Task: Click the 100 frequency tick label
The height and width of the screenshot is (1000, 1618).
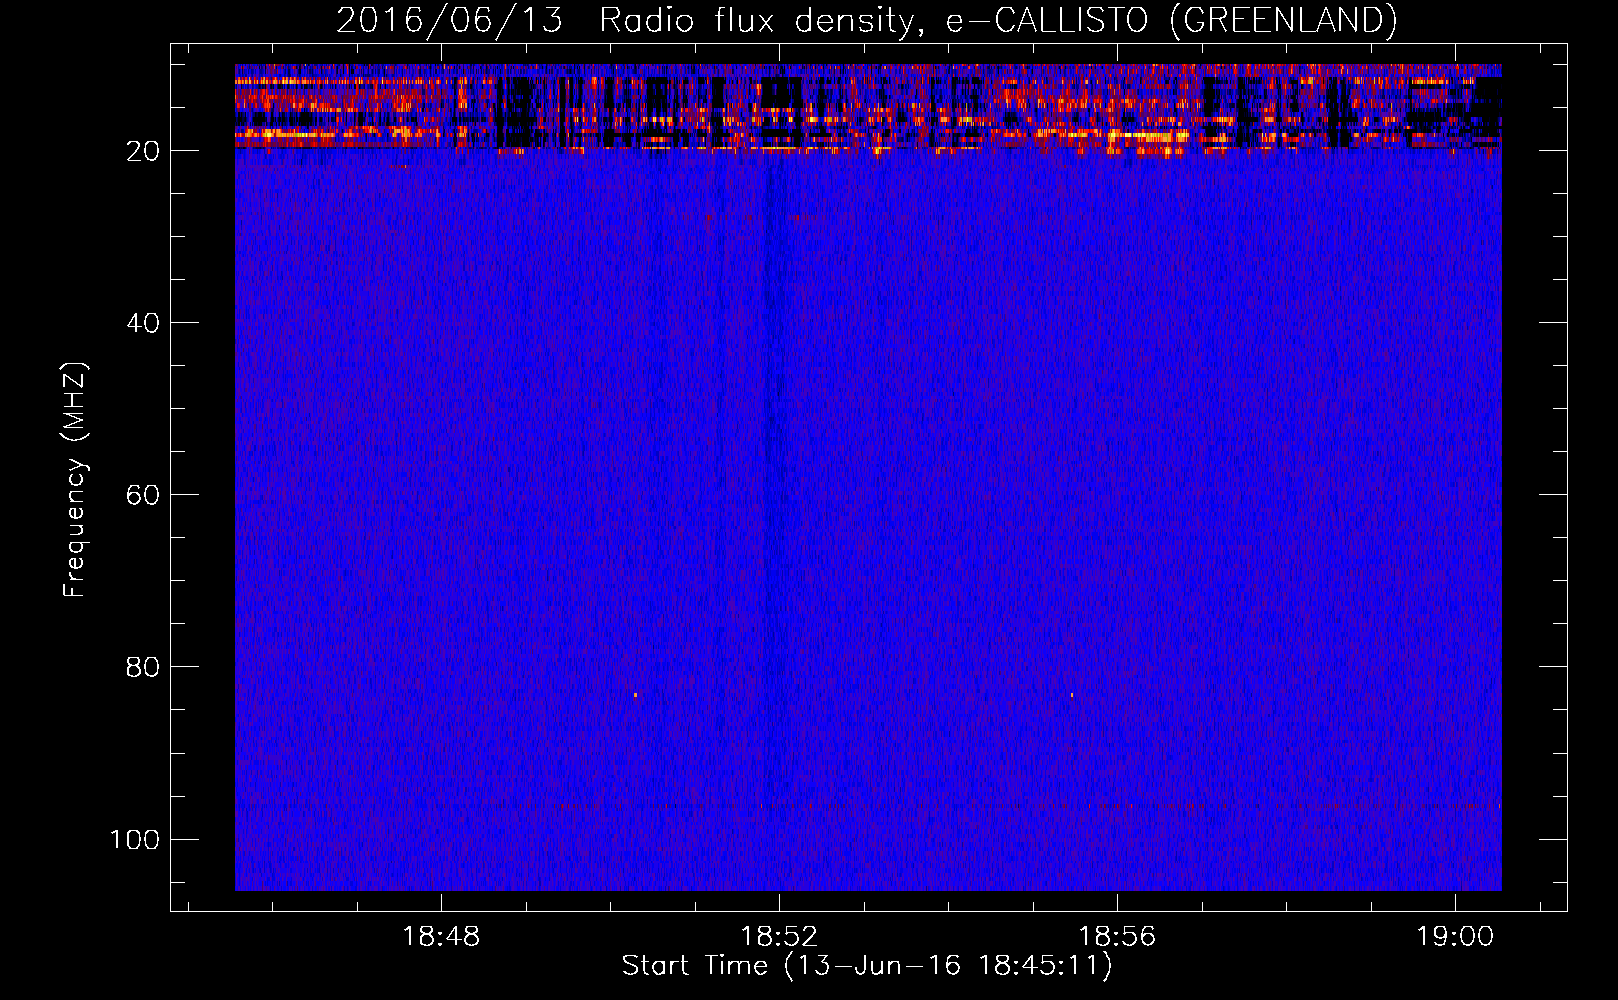Action: [135, 839]
